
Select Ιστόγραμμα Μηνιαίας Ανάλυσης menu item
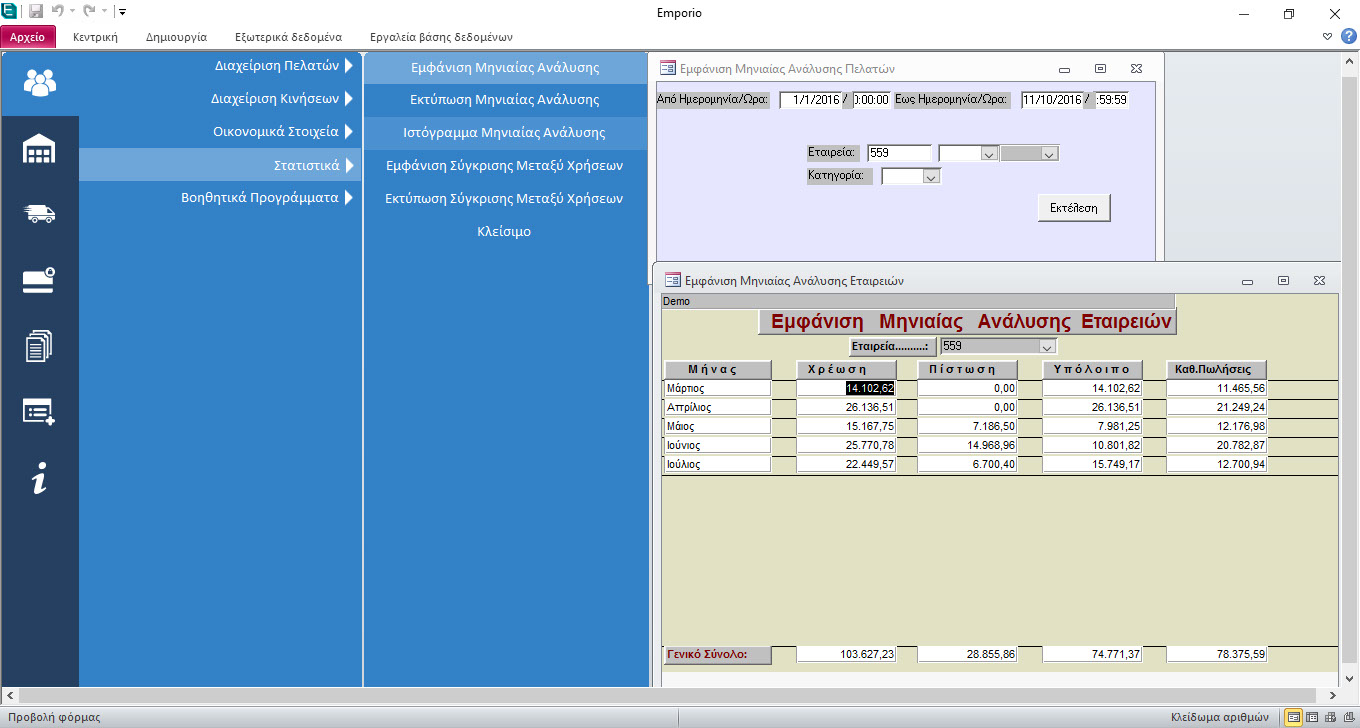click(x=504, y=133)
